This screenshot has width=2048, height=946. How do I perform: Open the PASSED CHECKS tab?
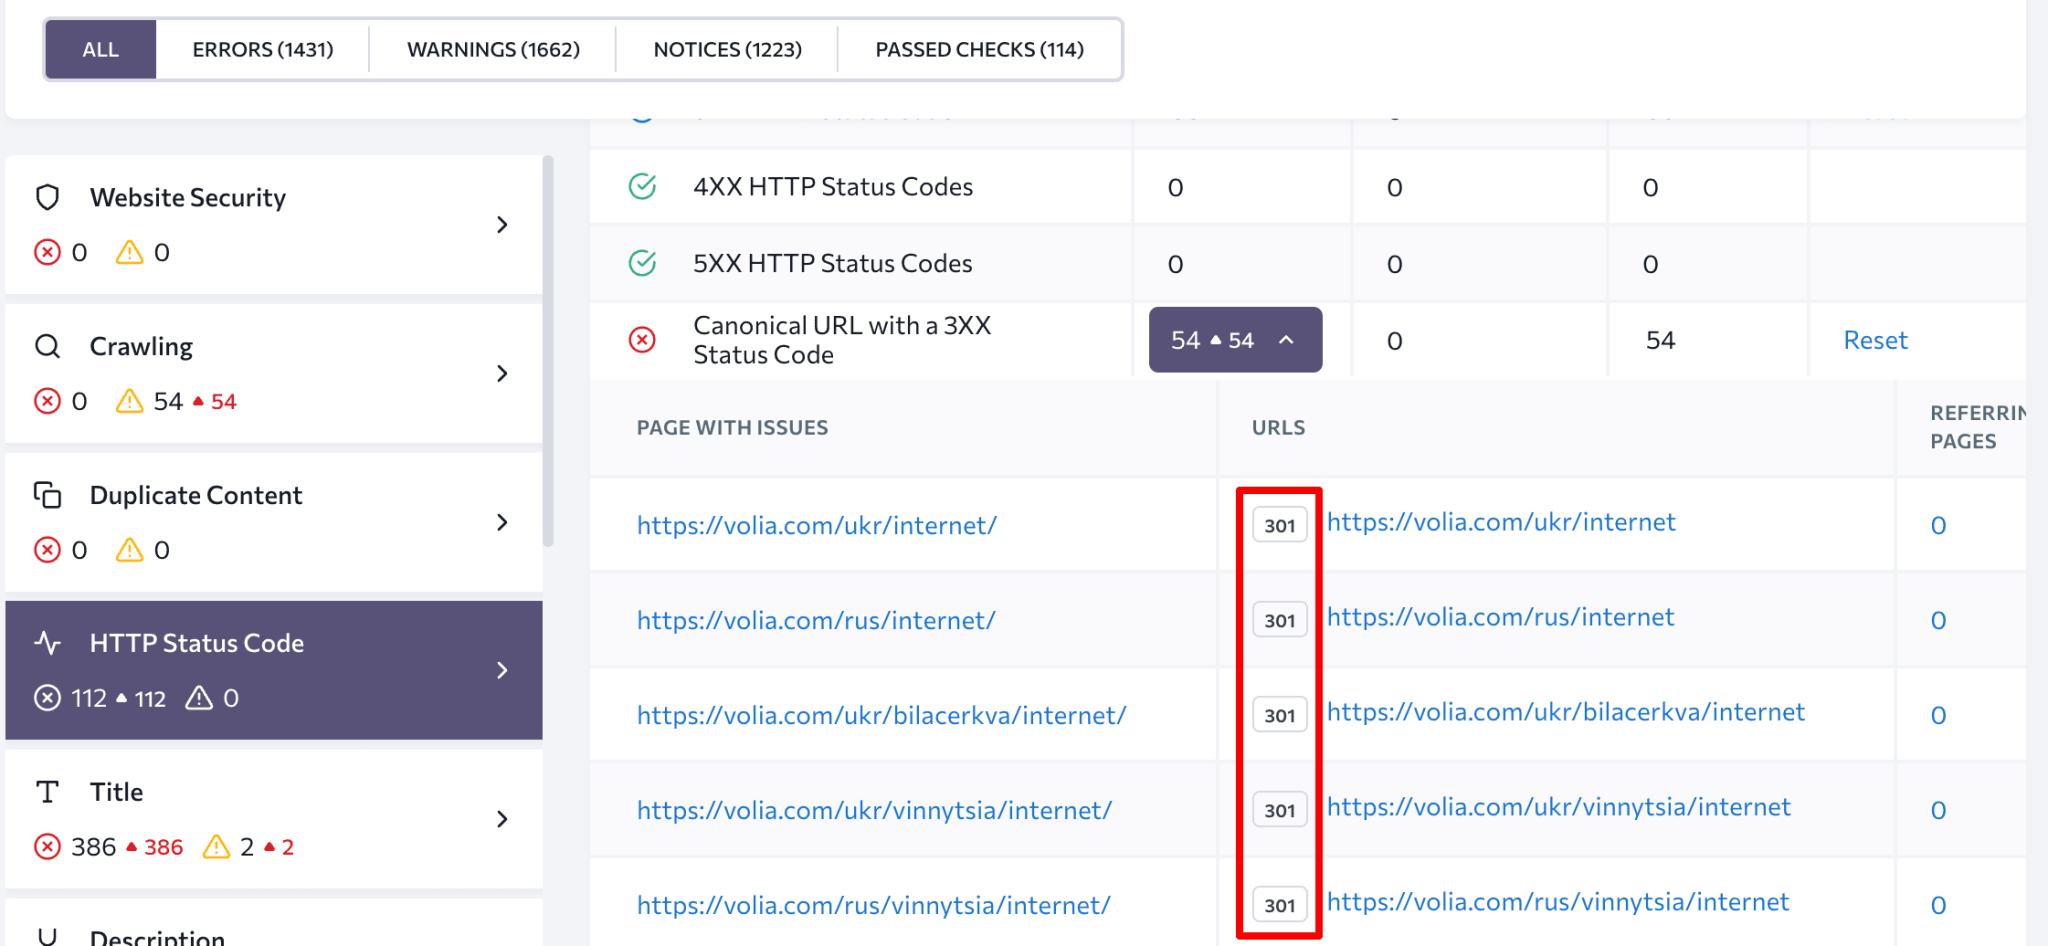pos(978,48)
